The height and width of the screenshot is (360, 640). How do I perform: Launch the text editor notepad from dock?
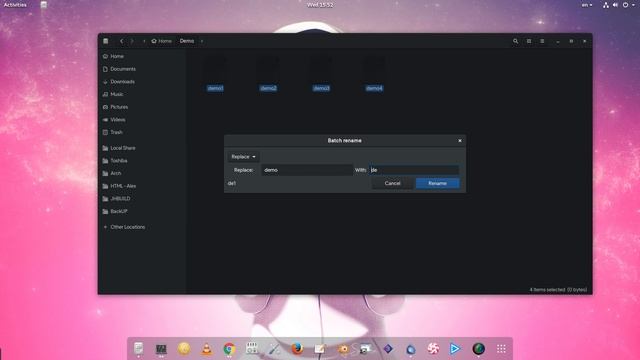pos(320,349)
